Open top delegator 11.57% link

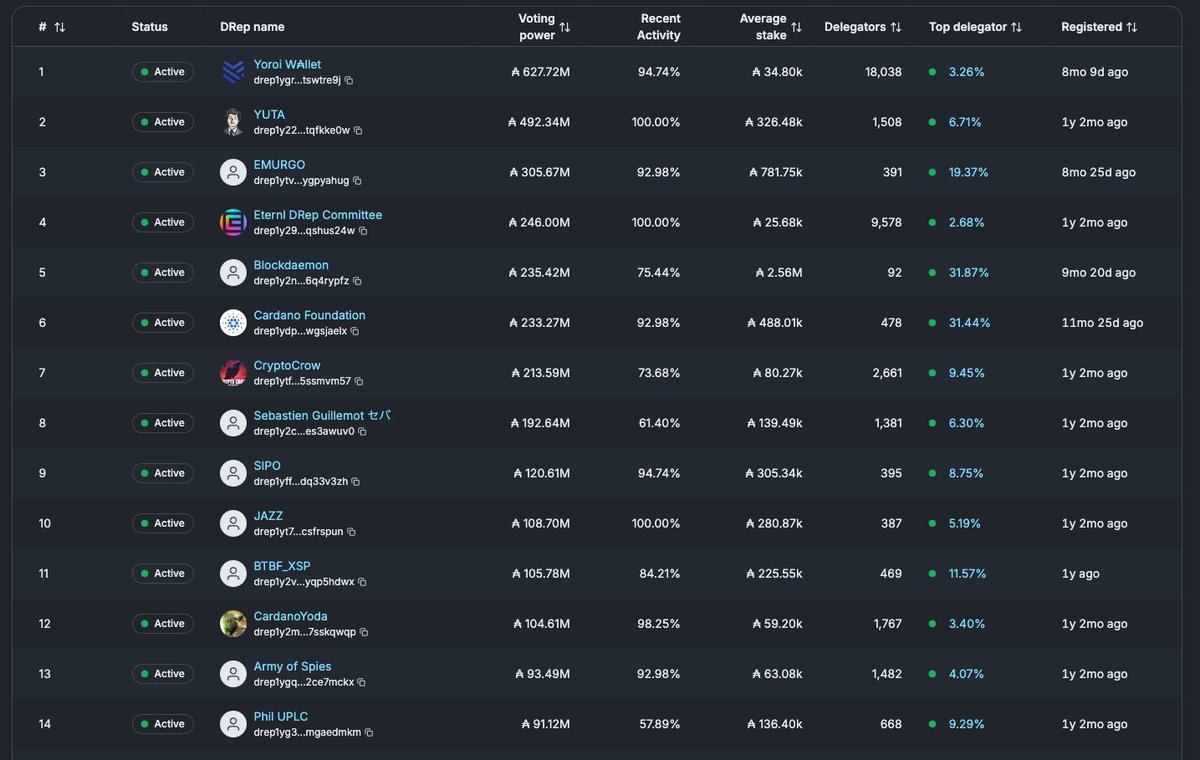coord(967,574)
